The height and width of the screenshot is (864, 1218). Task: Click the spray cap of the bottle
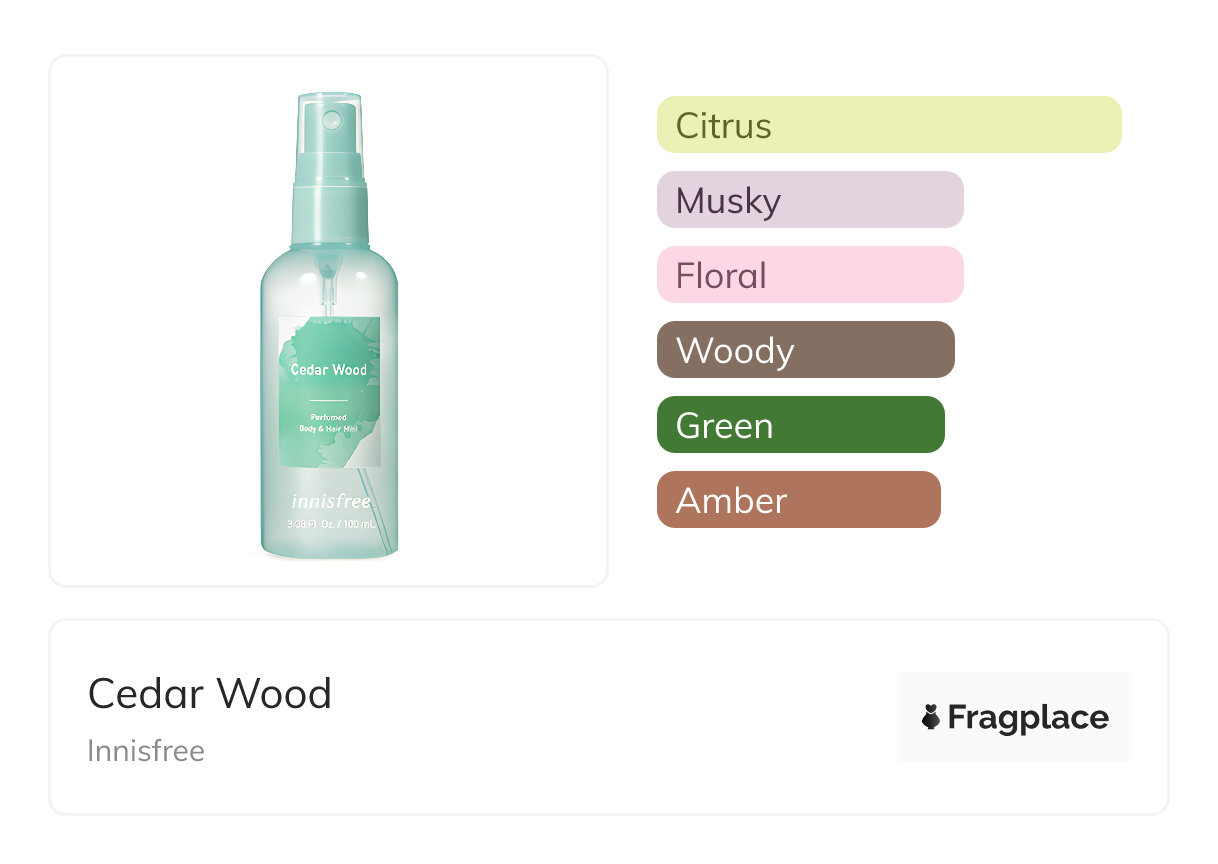coord(331,140)
